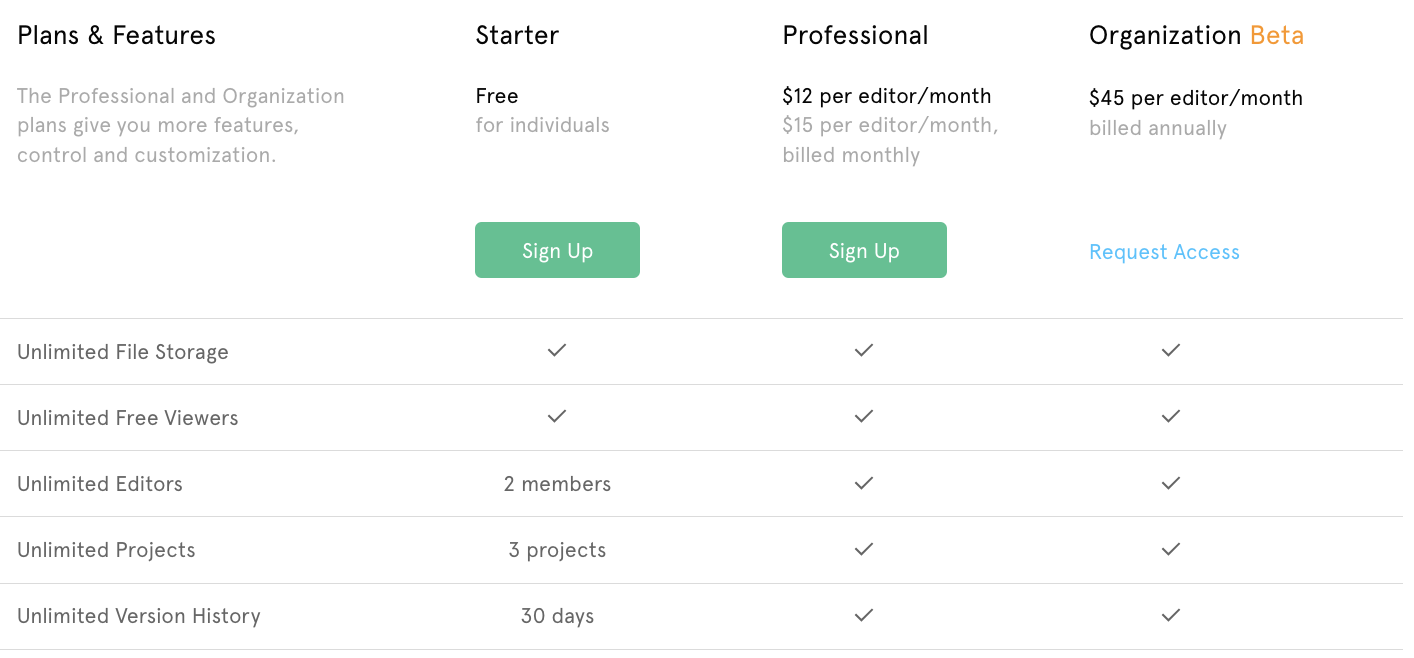Viewport: 1414px width, 658px height.
Task: Select the Professional column header
Action: pos(855,35)
